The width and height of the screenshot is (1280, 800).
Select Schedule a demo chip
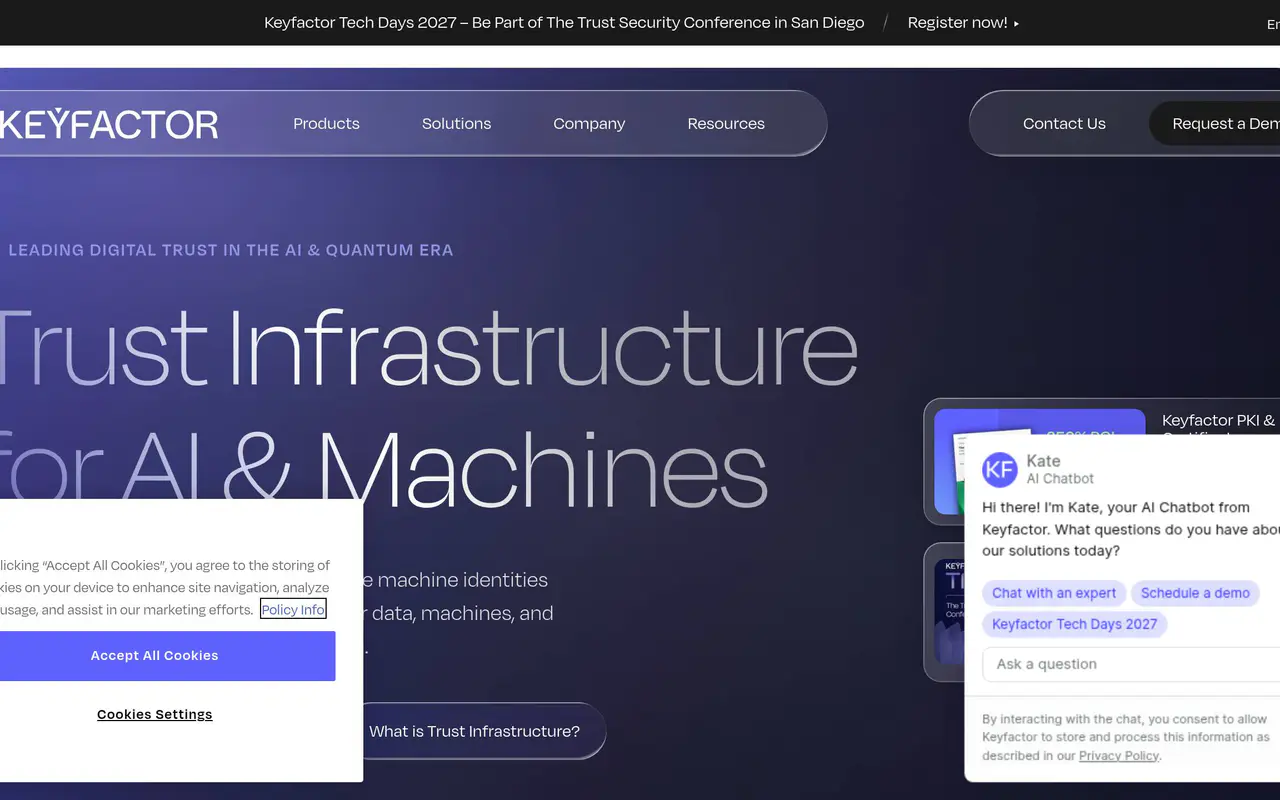pyautogui.click(x=1195, y=593)
